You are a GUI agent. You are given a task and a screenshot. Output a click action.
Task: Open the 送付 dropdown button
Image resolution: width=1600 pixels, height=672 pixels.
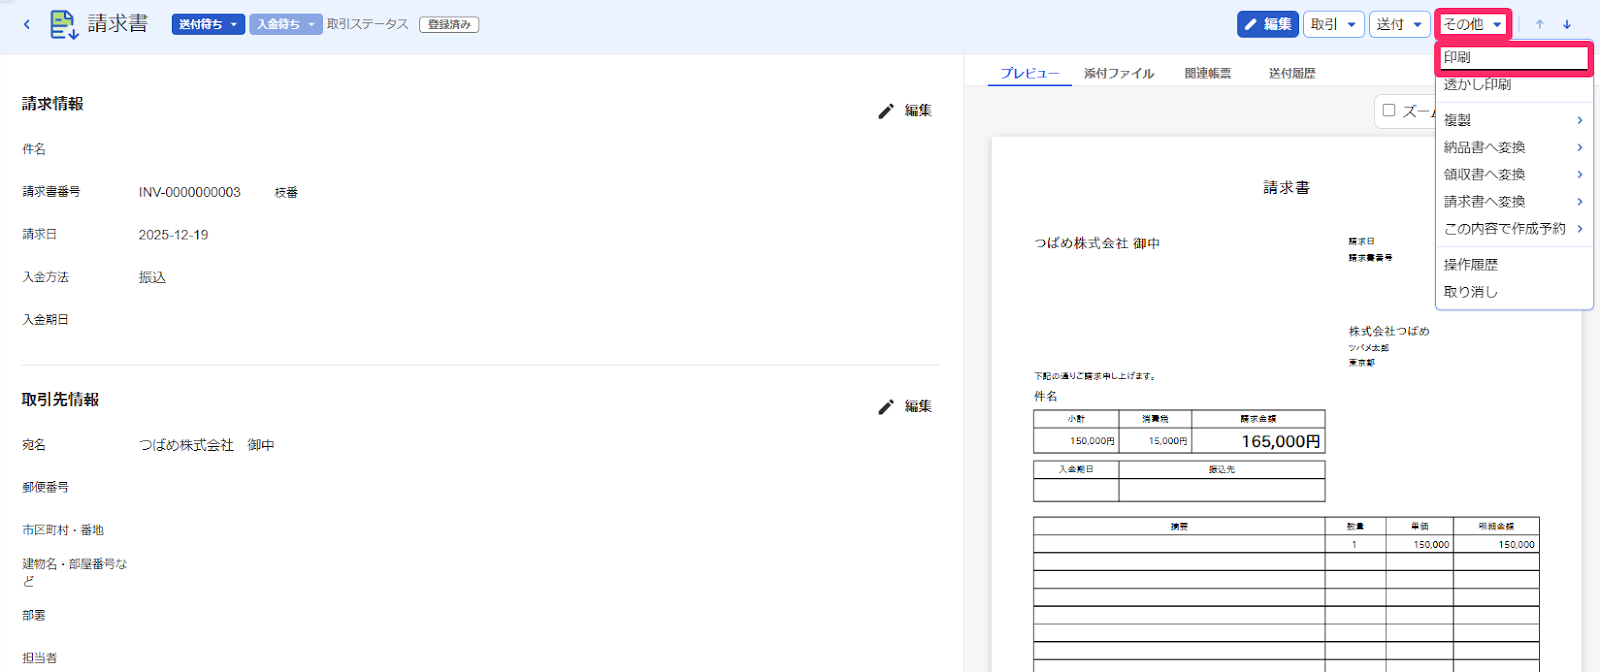pyautogui.click(x=1400, y=24)
